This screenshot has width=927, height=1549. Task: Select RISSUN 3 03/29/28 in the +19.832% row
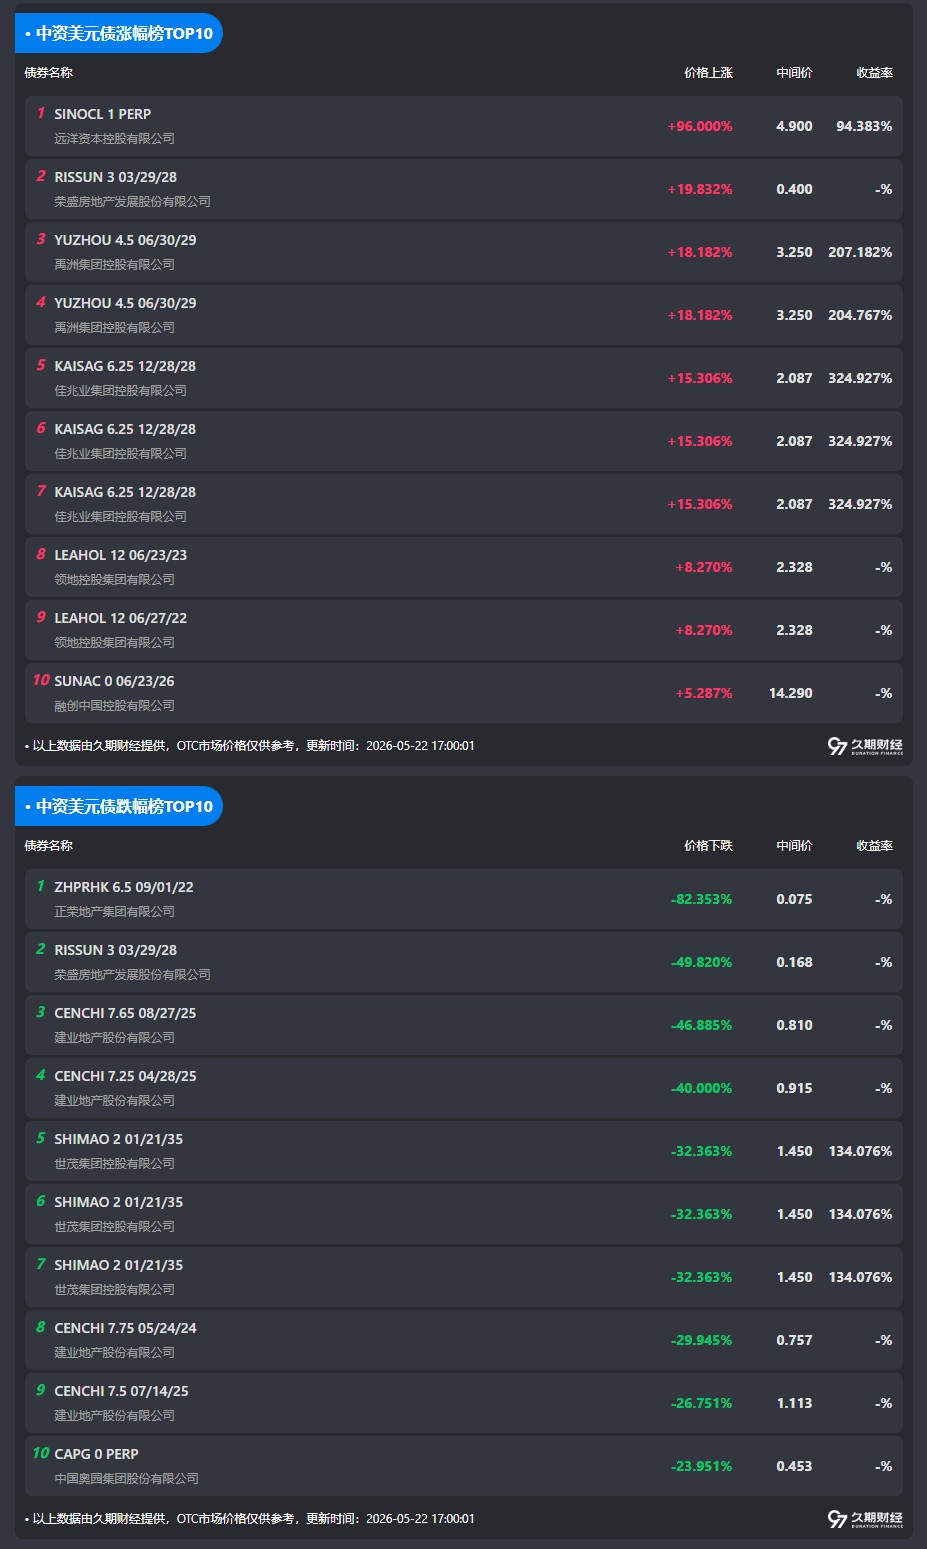tap(116, 177)
